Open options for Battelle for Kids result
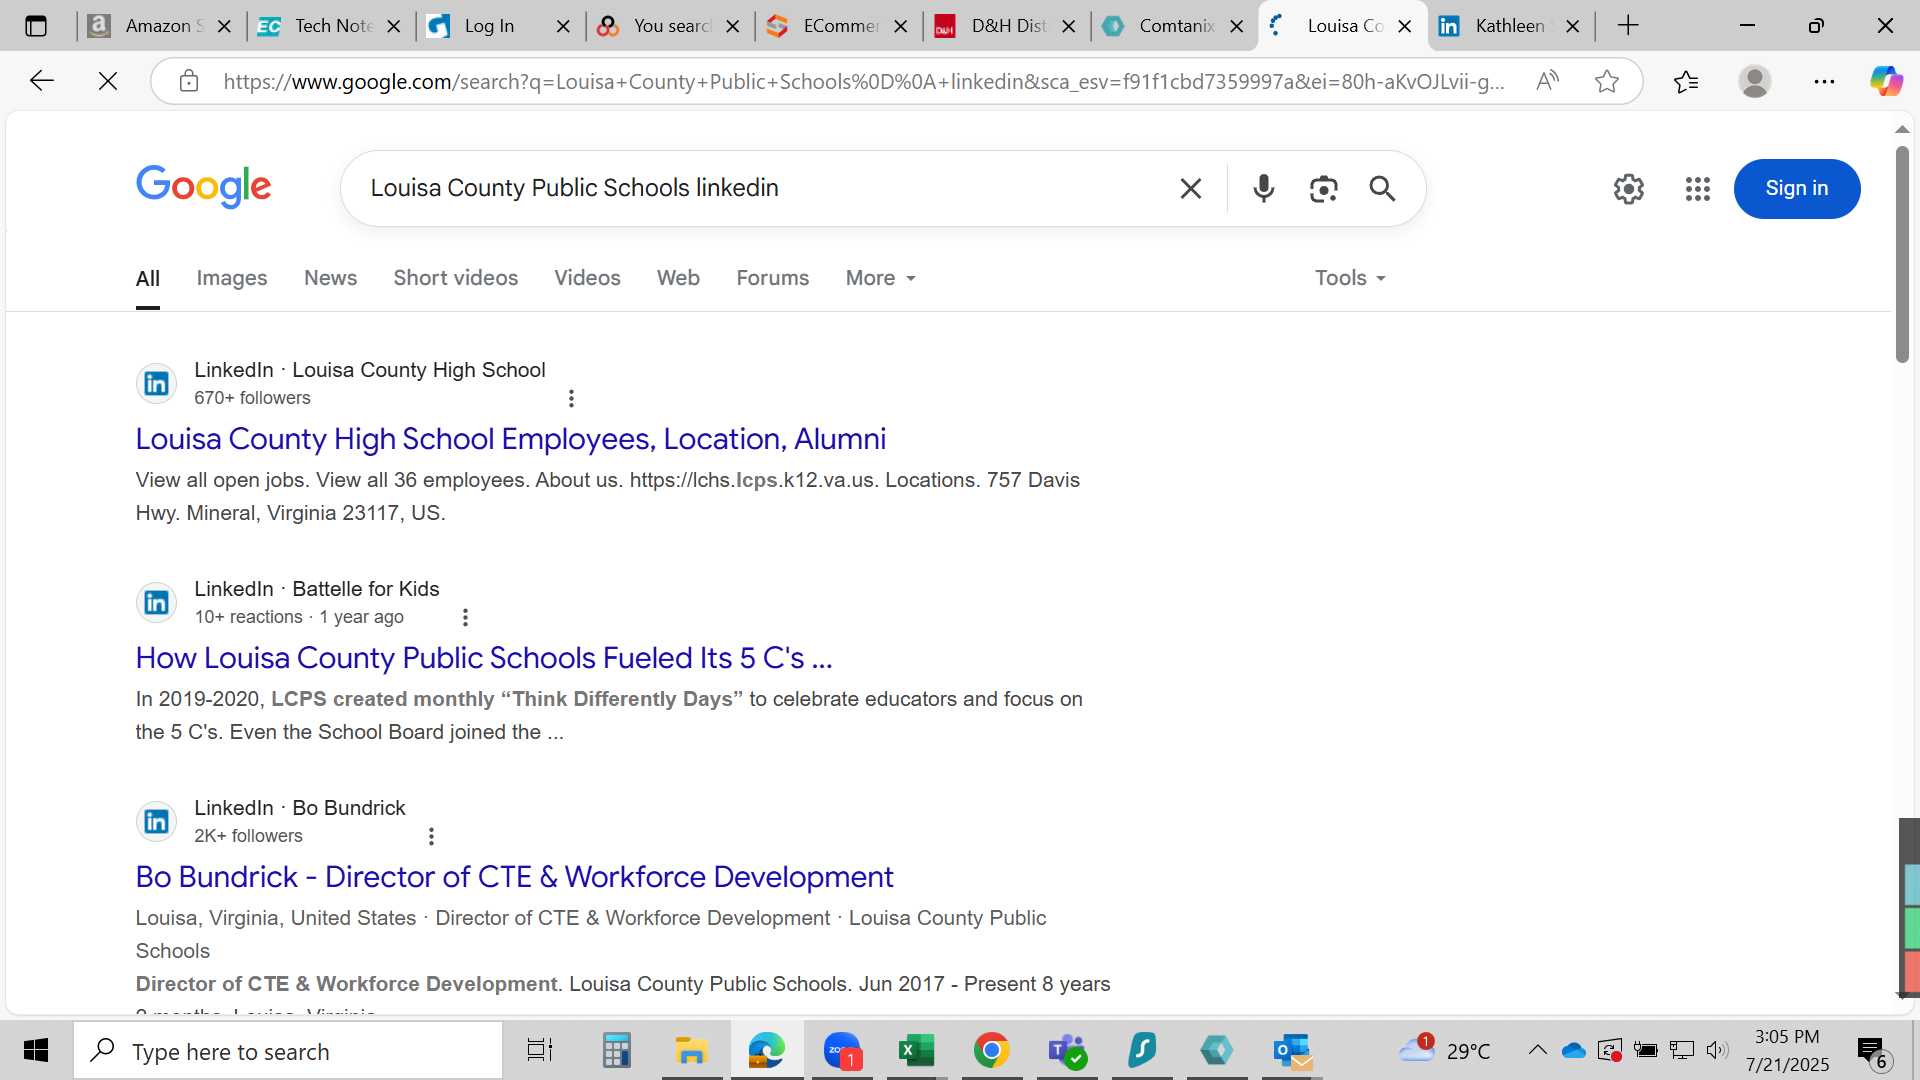The height and width of the screenshot is (1080, 1920). 464,617
